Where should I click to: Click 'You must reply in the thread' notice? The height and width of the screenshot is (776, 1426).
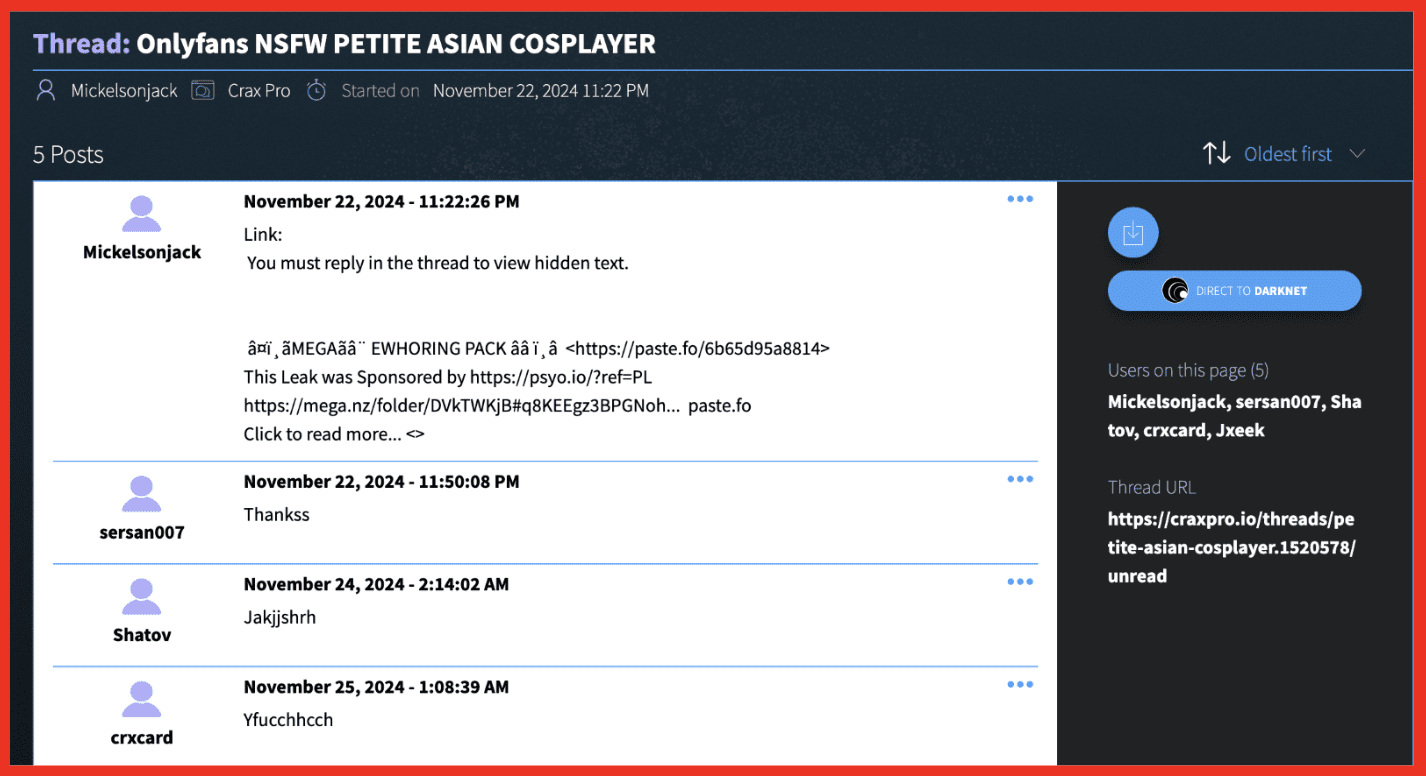click(x=438, y=264)
